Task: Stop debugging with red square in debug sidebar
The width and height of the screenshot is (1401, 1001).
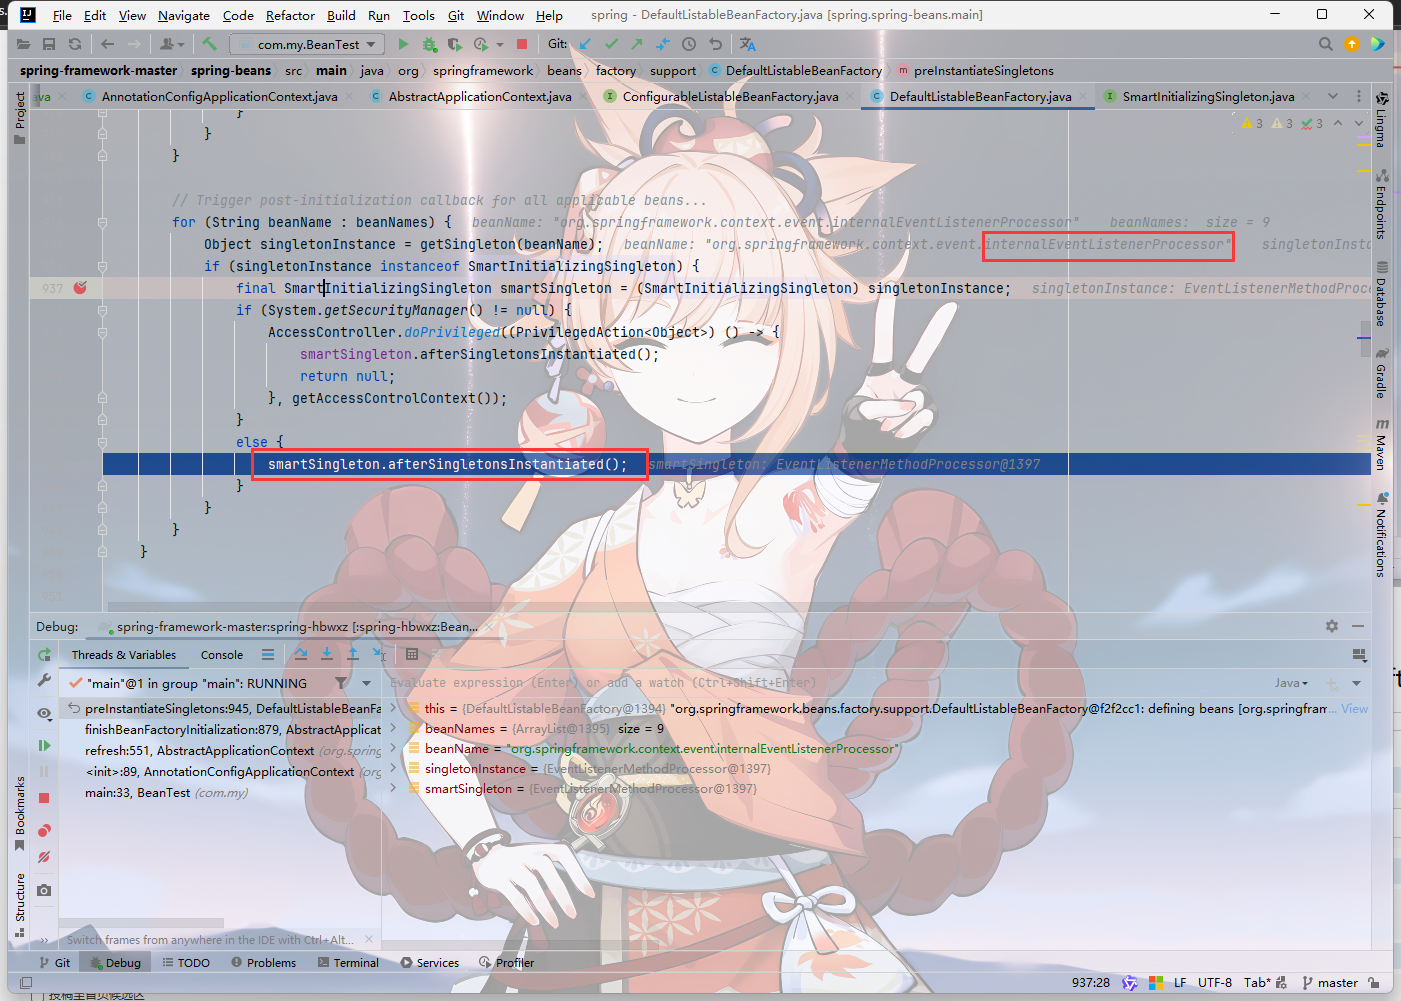Action: [x=44, y=798]
